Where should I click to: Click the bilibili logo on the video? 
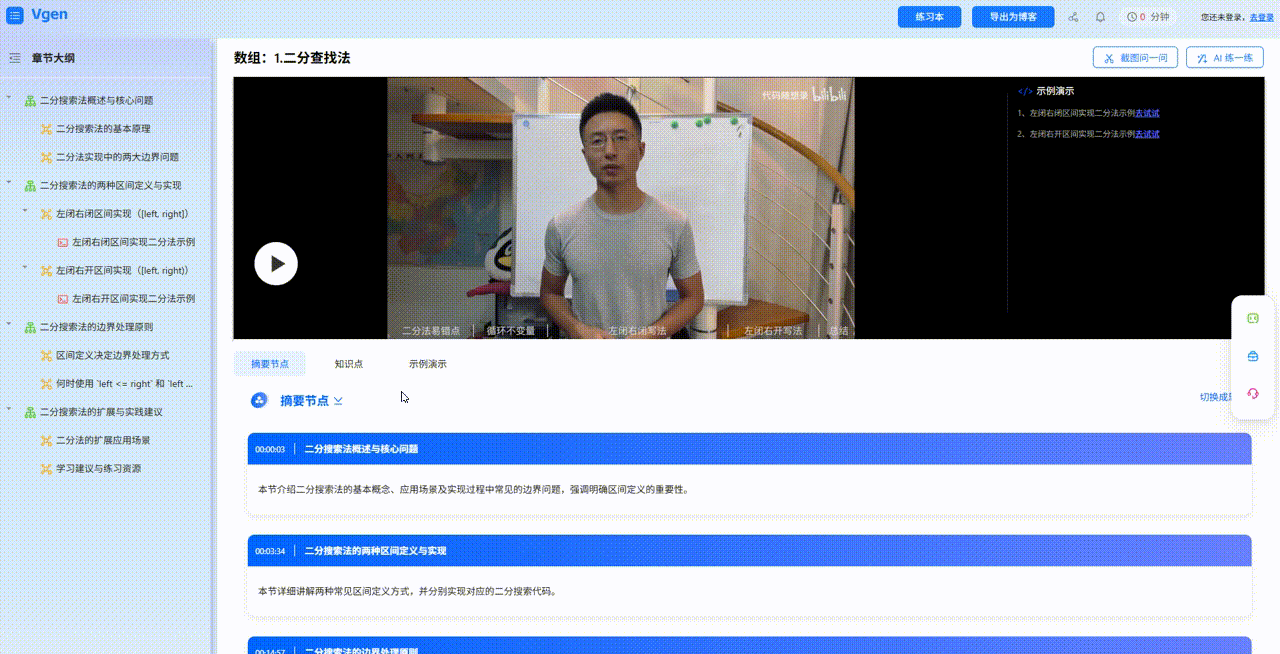[829, 94]
